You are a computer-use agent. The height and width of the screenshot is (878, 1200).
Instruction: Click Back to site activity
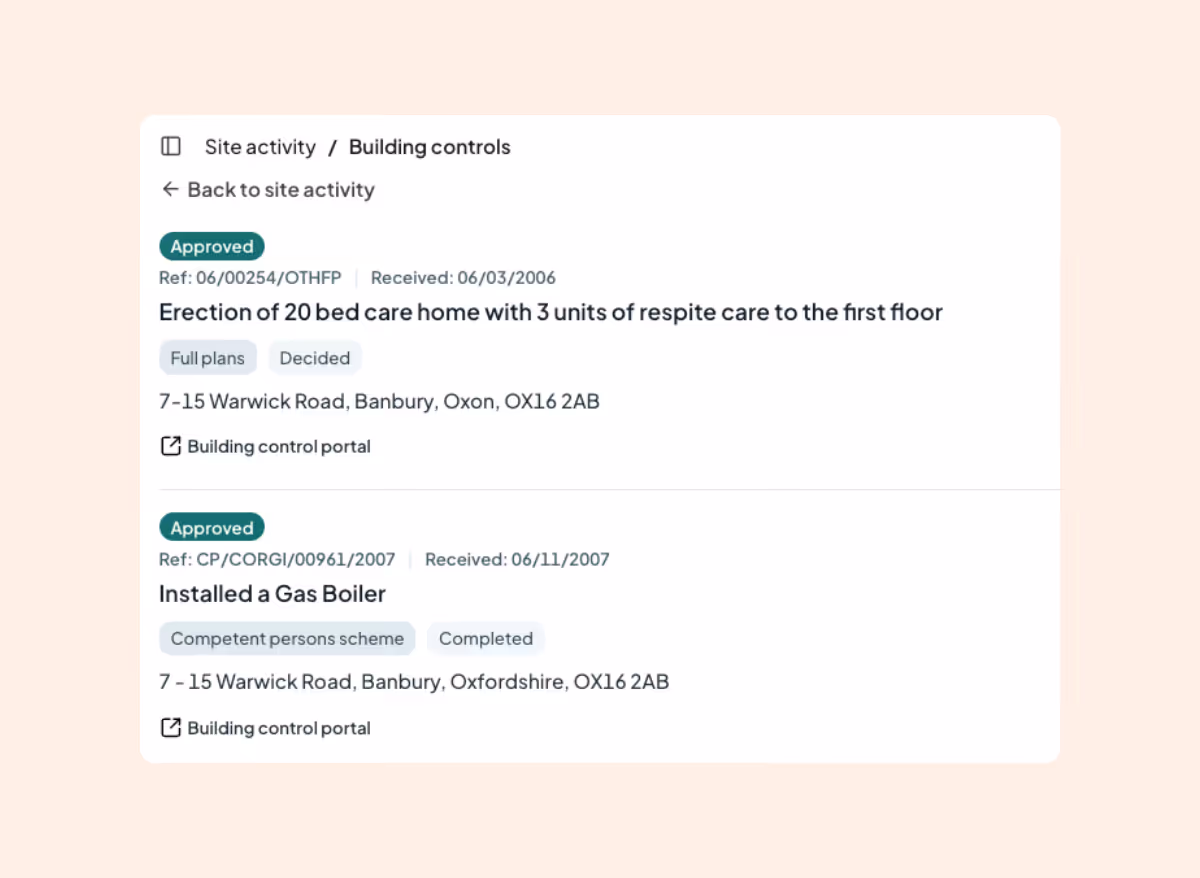pos(280,189)
